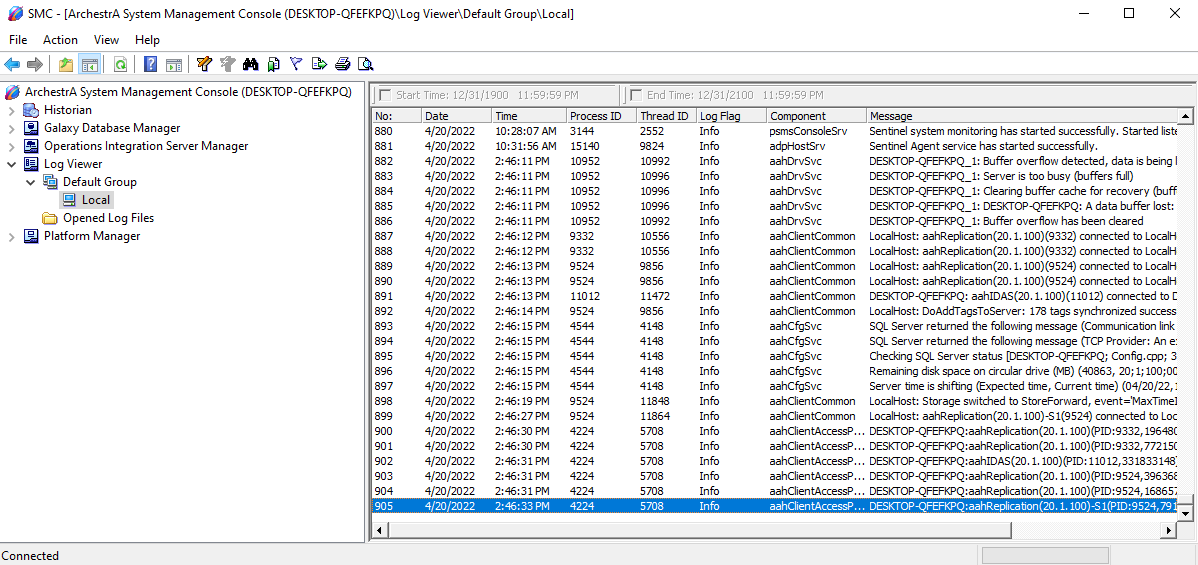Expand the Platform Manager node
The image size is (1198, 565).
point(11,236)
